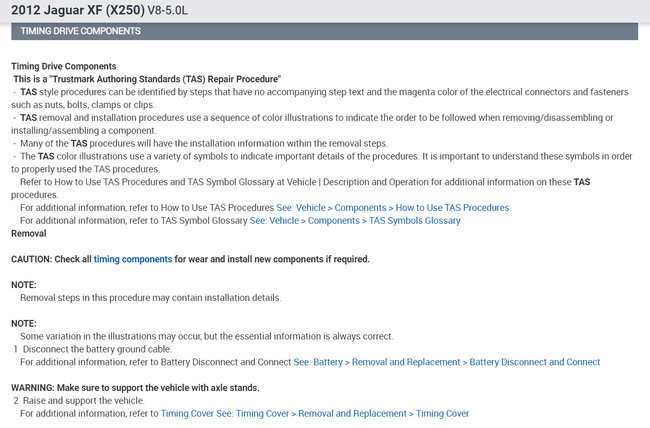This screenshot has width=650, height=428.
Task: Click the WARNING about axle stands
Action: (135, 387)
